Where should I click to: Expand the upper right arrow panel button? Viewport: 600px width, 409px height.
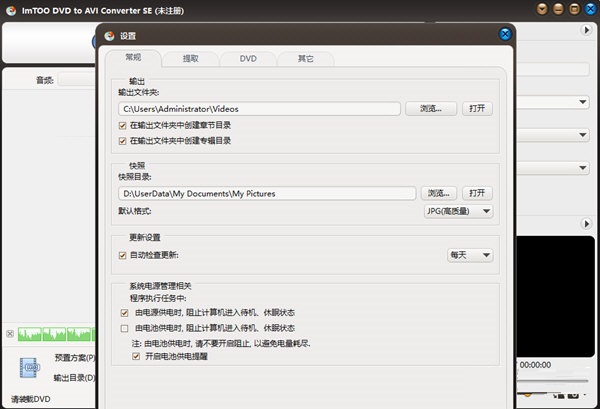pyautogui.click(x=586, y=29)
